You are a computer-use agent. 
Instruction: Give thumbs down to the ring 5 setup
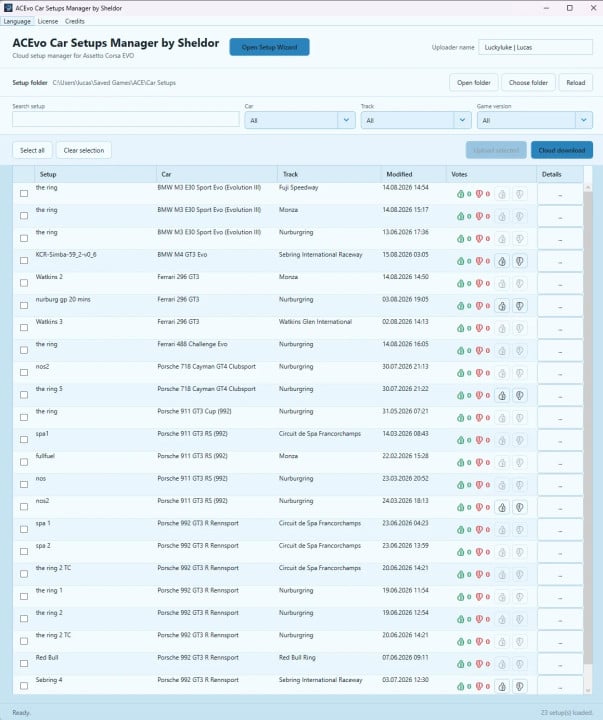tap(519, 395)
